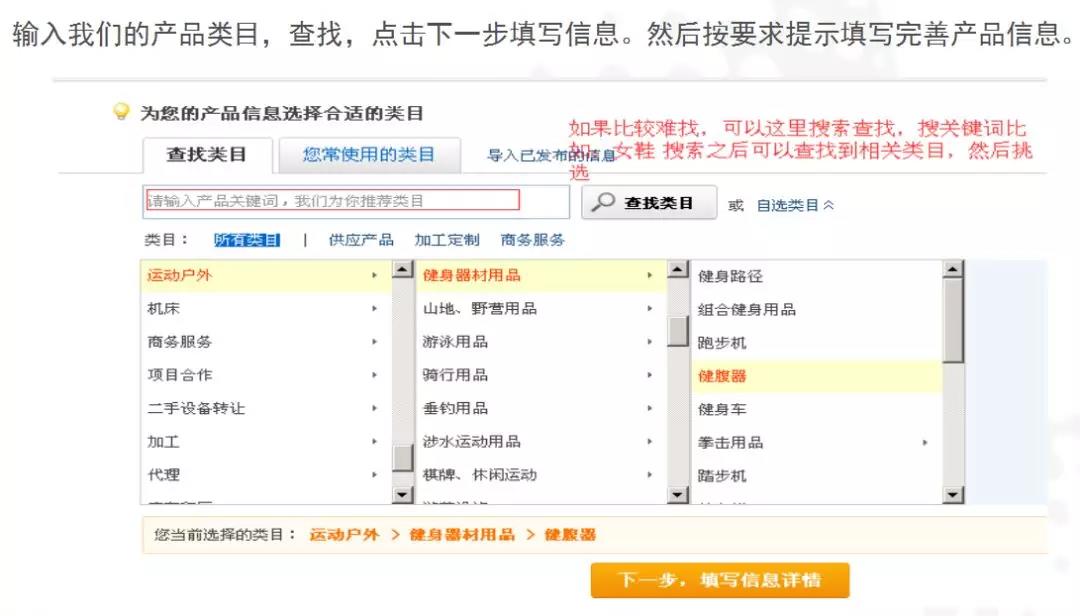This screenshot has height=616, width=1080.
Task: Select 跑步机 in third category list
Action: 722,343
